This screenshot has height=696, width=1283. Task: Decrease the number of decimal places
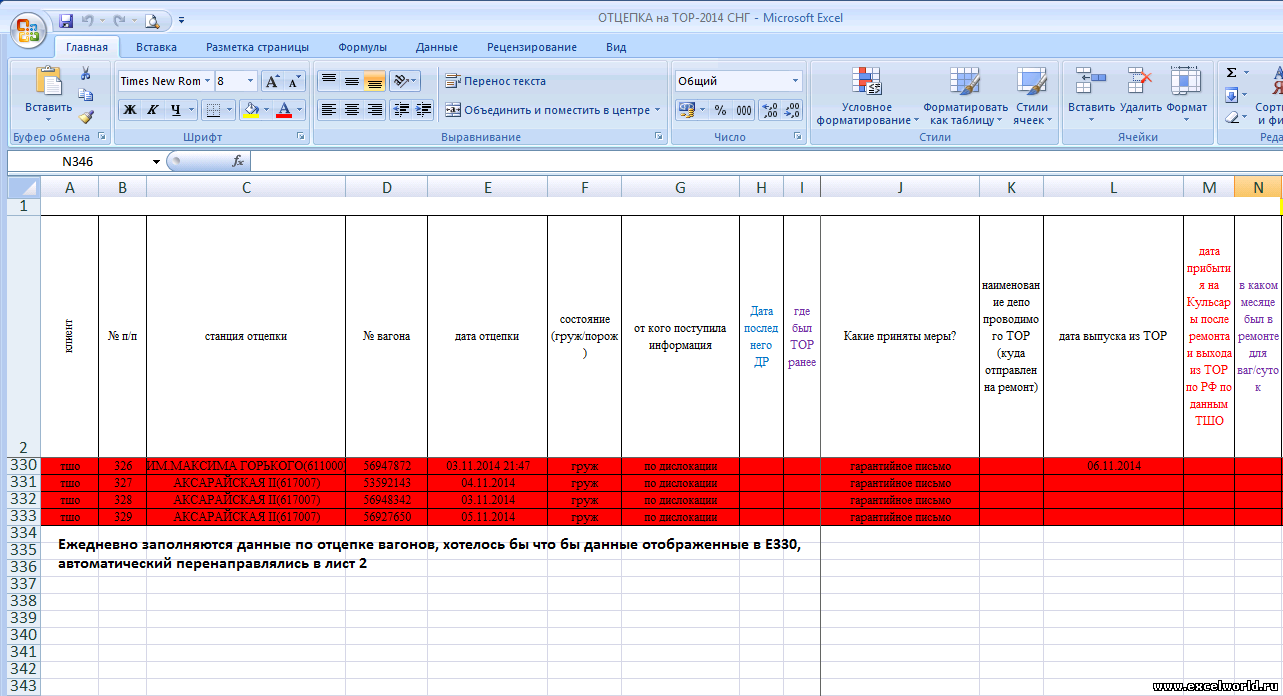(x=793, y=110)
